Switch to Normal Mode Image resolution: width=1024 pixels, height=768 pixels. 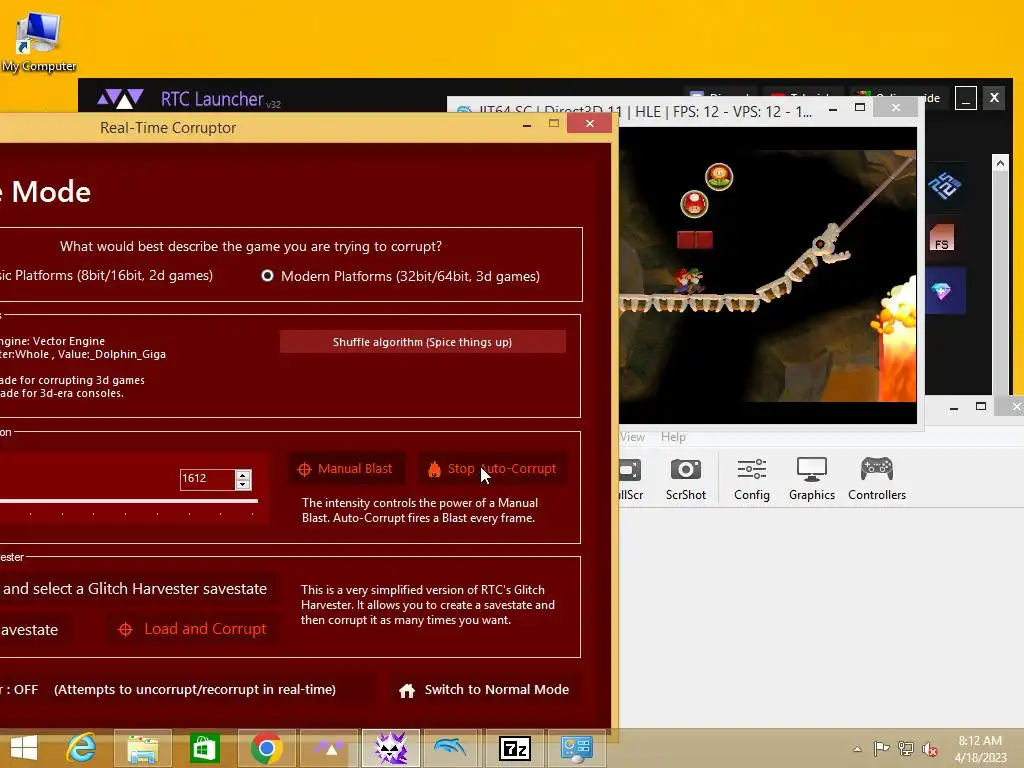click(485, 690)
